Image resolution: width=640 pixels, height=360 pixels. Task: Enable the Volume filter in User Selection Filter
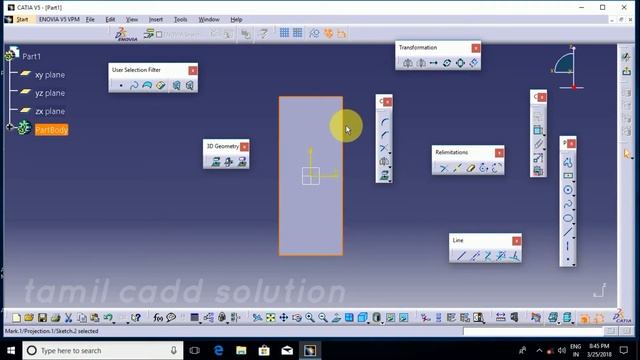[160, 85]
